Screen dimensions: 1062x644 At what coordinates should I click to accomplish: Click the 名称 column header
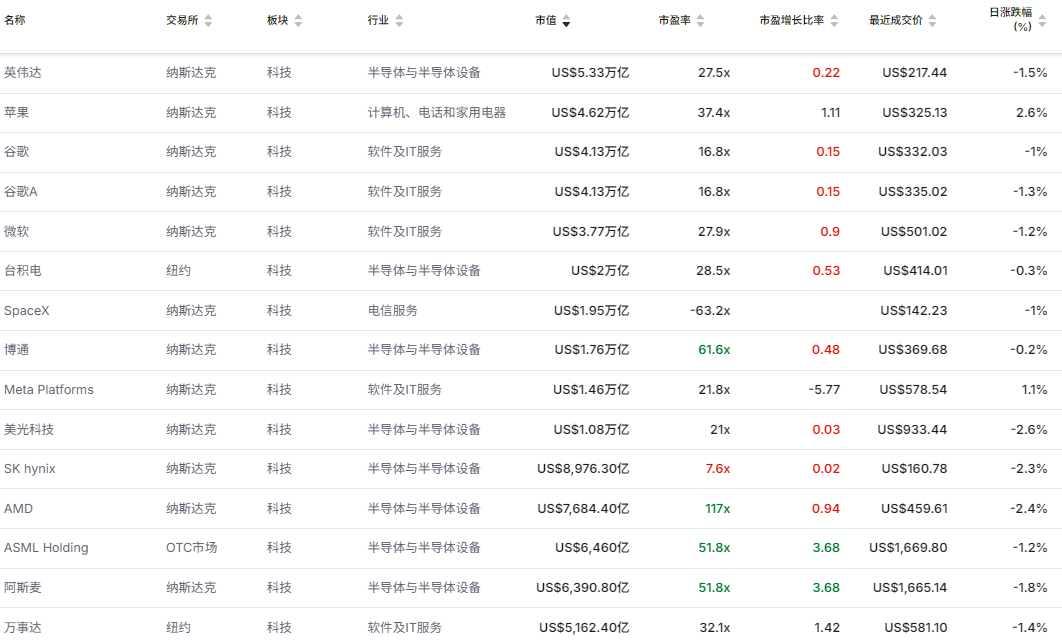[15, 20]
